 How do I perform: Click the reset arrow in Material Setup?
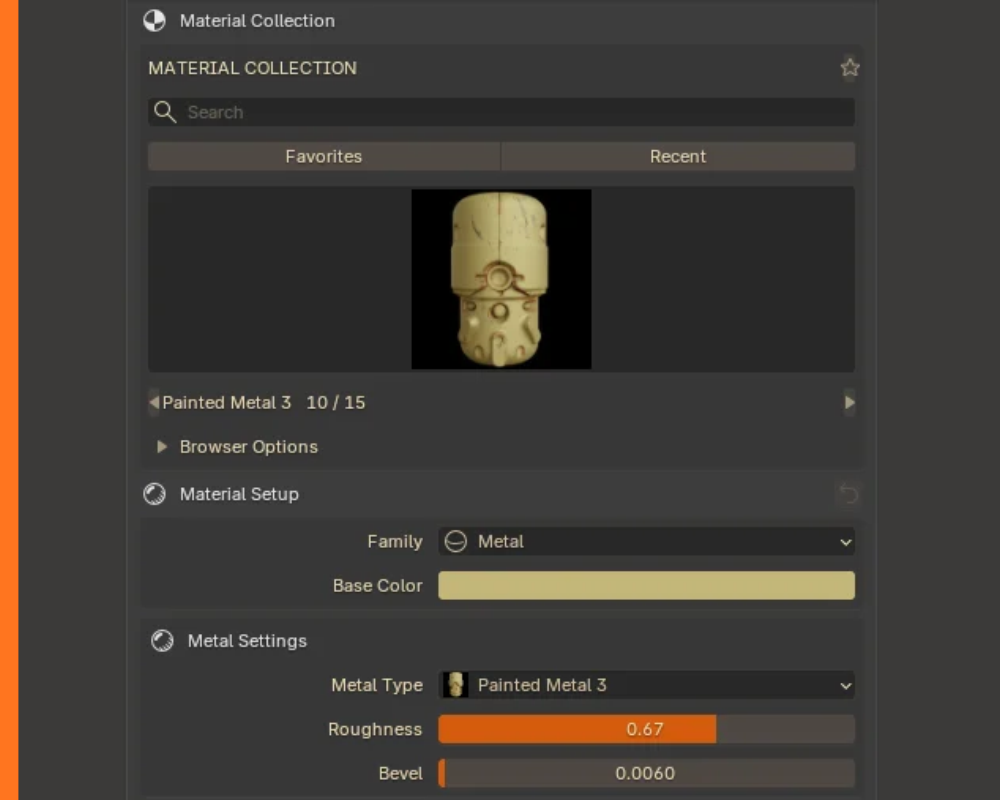click(849, 494)
